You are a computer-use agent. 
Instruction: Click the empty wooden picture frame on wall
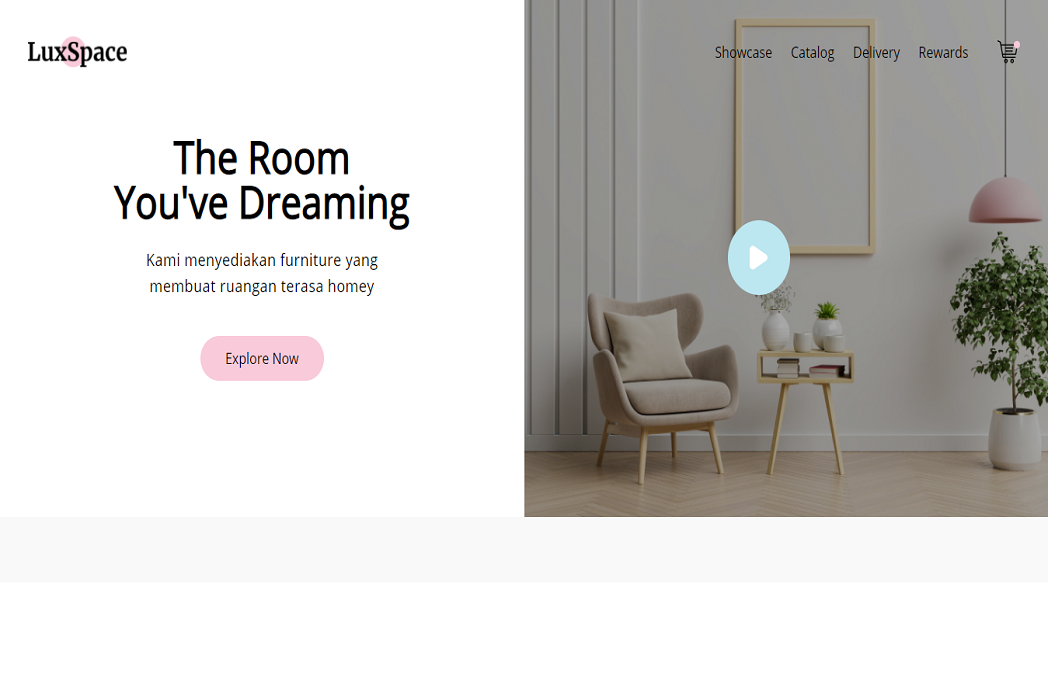805,136
